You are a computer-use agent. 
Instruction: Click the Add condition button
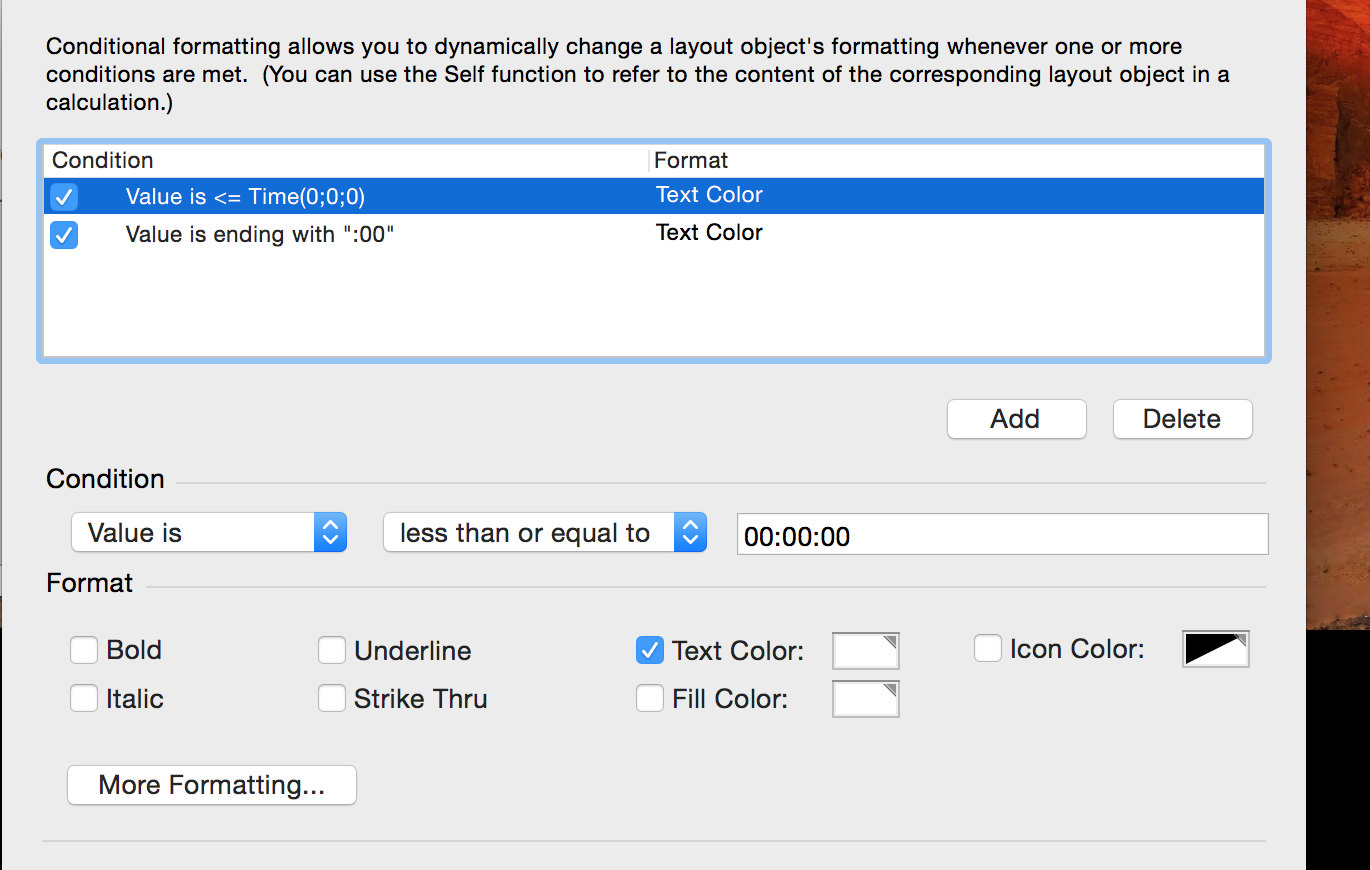tap(1016, 419)
